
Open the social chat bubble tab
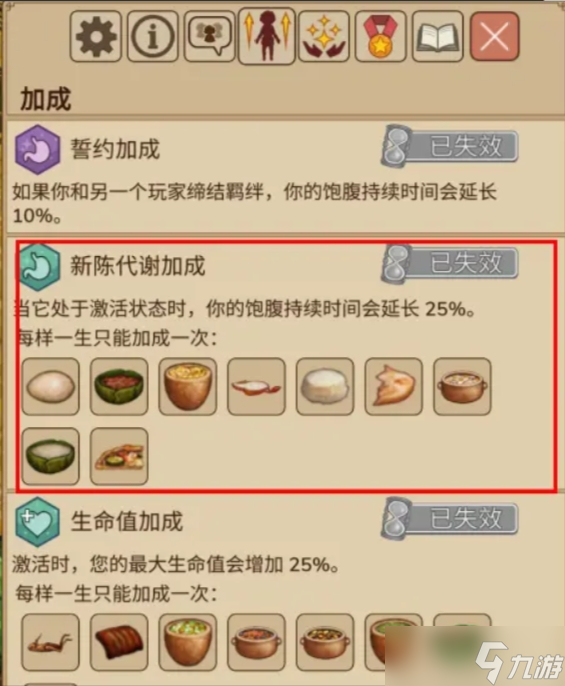click(210, 37)
